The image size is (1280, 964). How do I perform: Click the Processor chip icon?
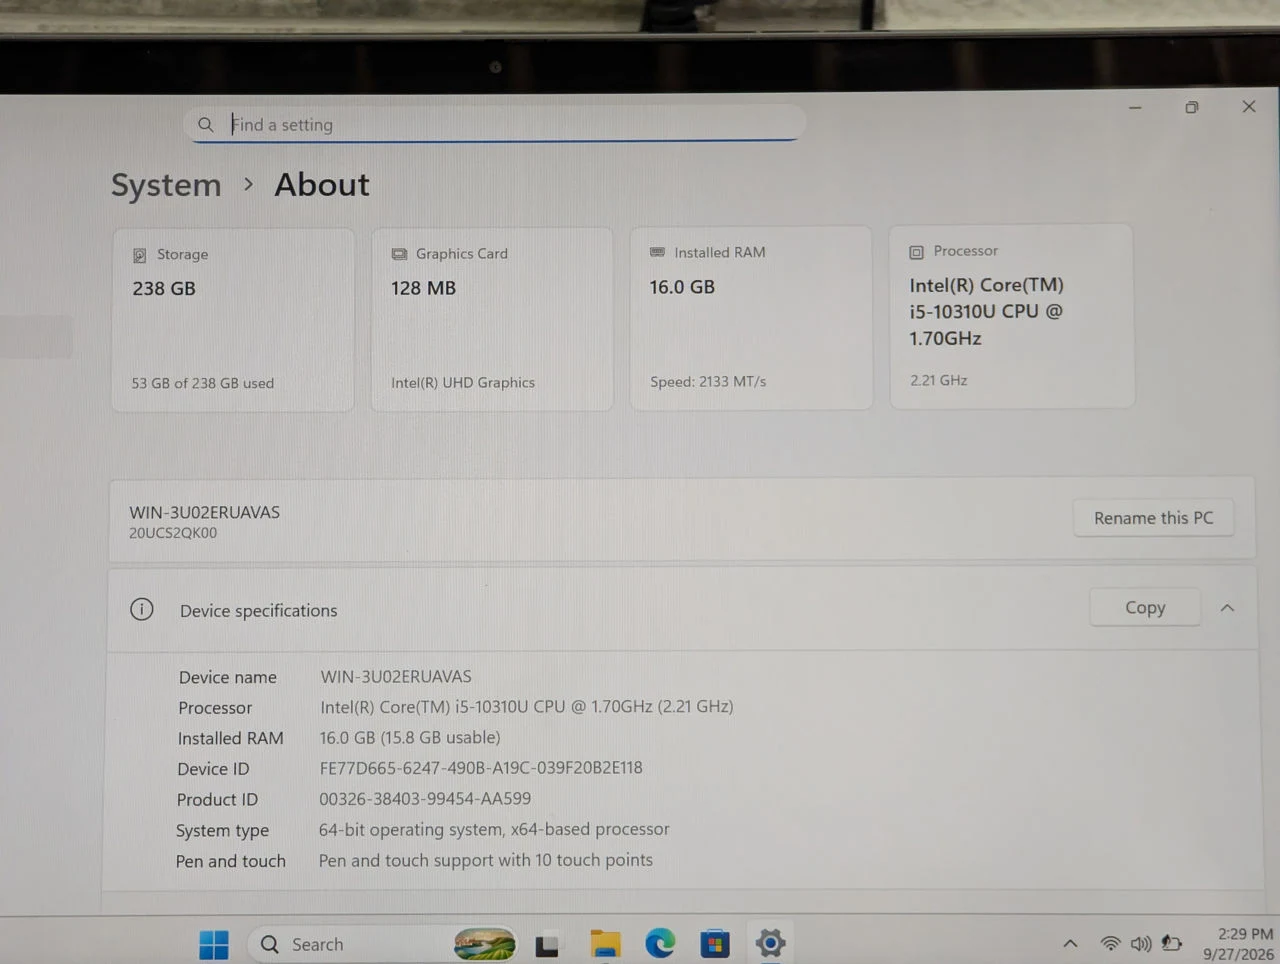point(916,252)
